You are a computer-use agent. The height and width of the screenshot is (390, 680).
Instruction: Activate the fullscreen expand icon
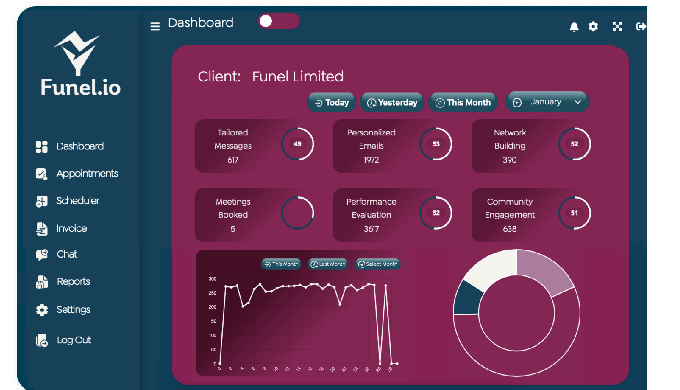point(617,27)
